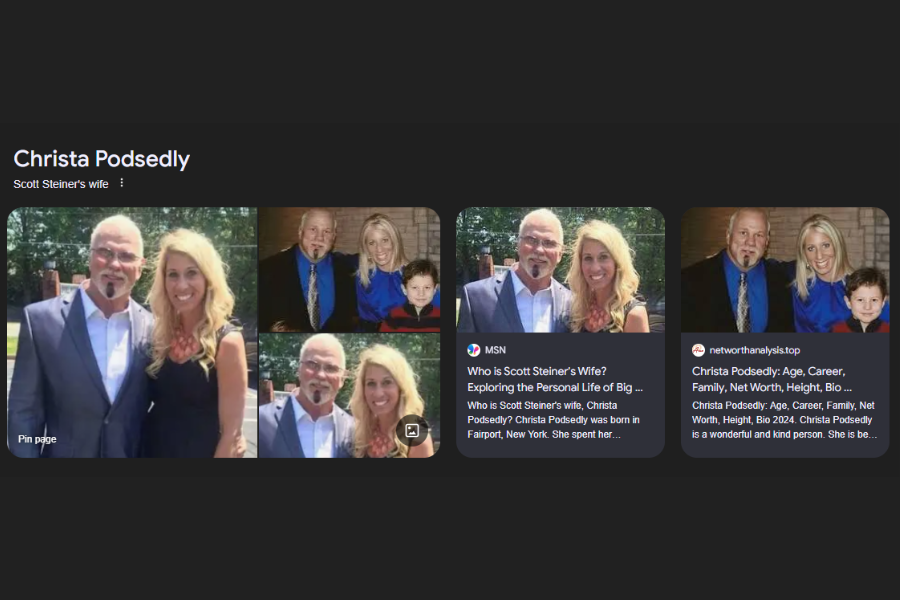Open 'Christa Podsedly: Age, Career' article link
Image resolution: width=900 pixels, height=600 pixels.
click(772, 379)
